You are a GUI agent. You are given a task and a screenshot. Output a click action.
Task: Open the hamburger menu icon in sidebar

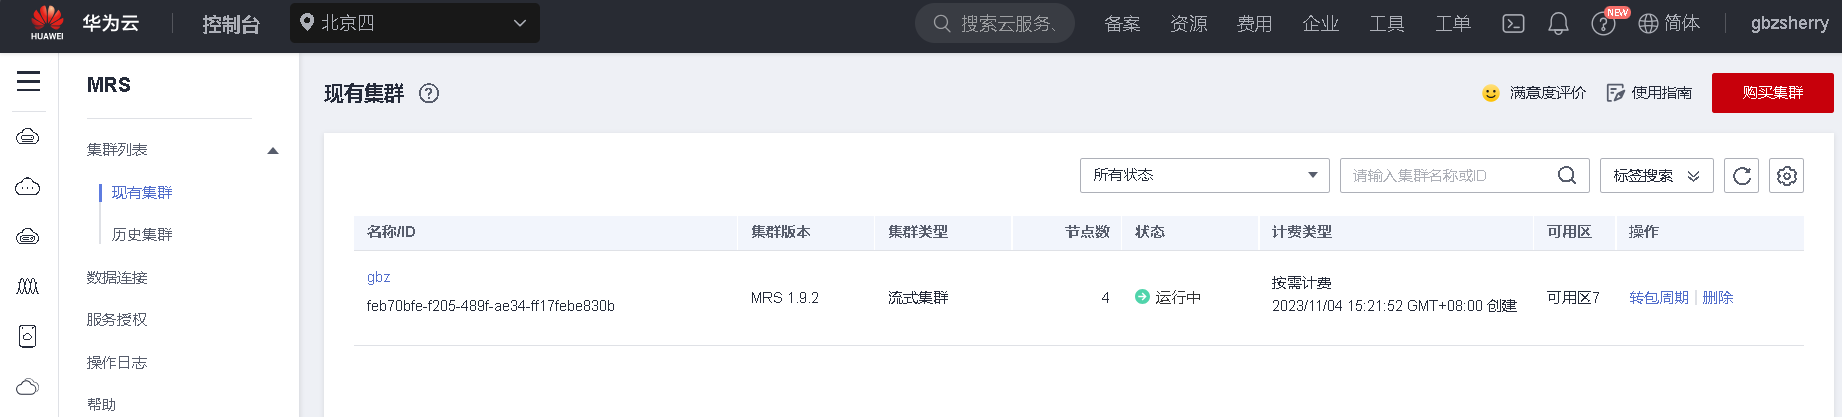tap(28, 82)
